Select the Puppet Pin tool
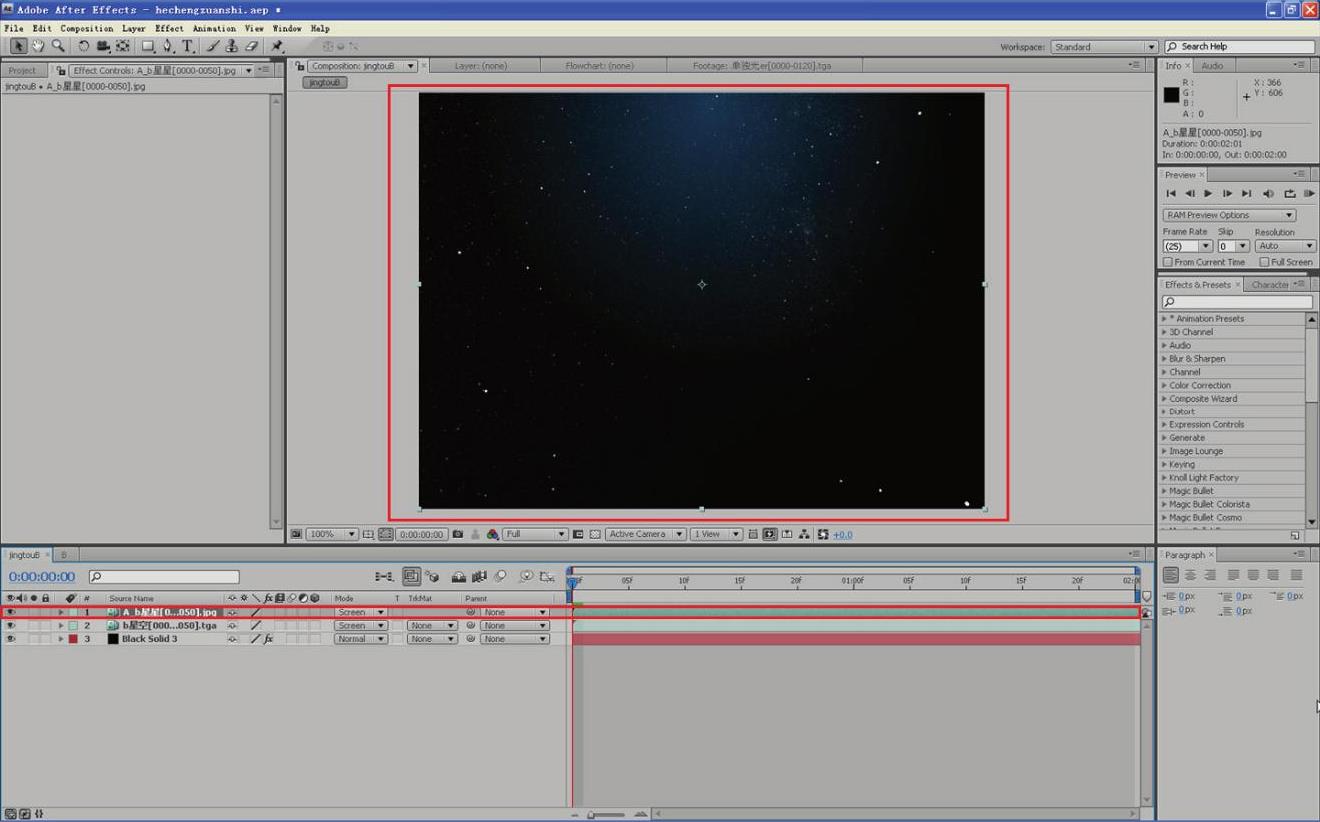 coord(277,46)
